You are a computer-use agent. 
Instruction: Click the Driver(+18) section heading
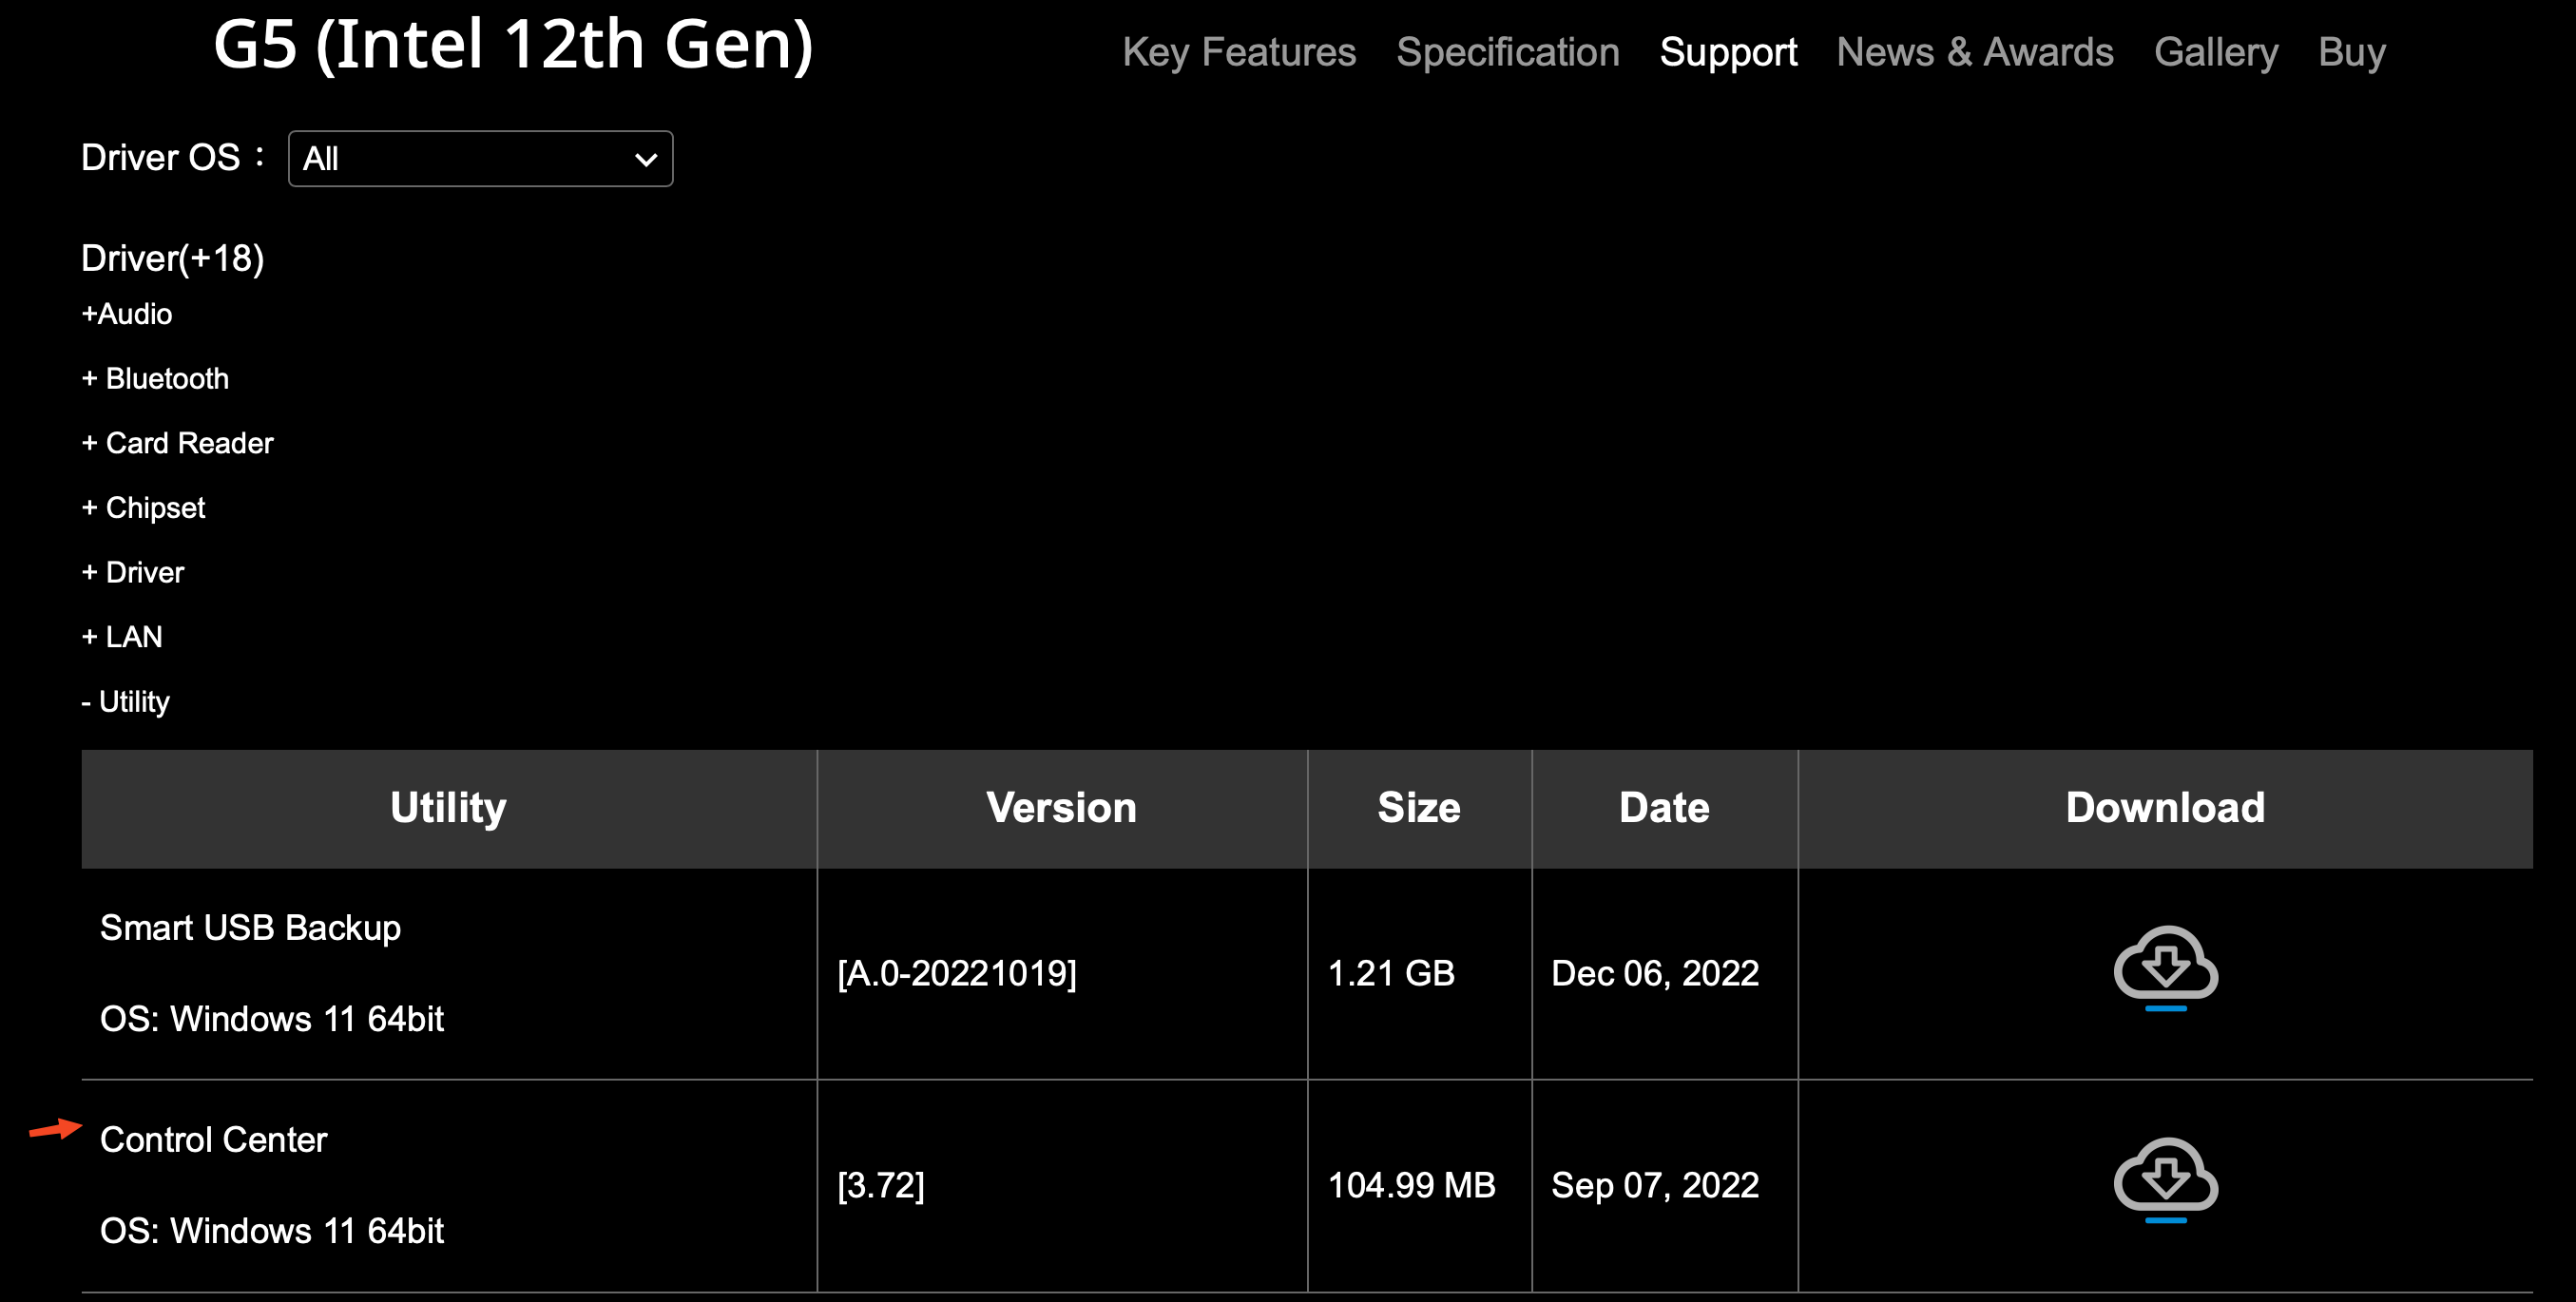[x=173, y=258]
